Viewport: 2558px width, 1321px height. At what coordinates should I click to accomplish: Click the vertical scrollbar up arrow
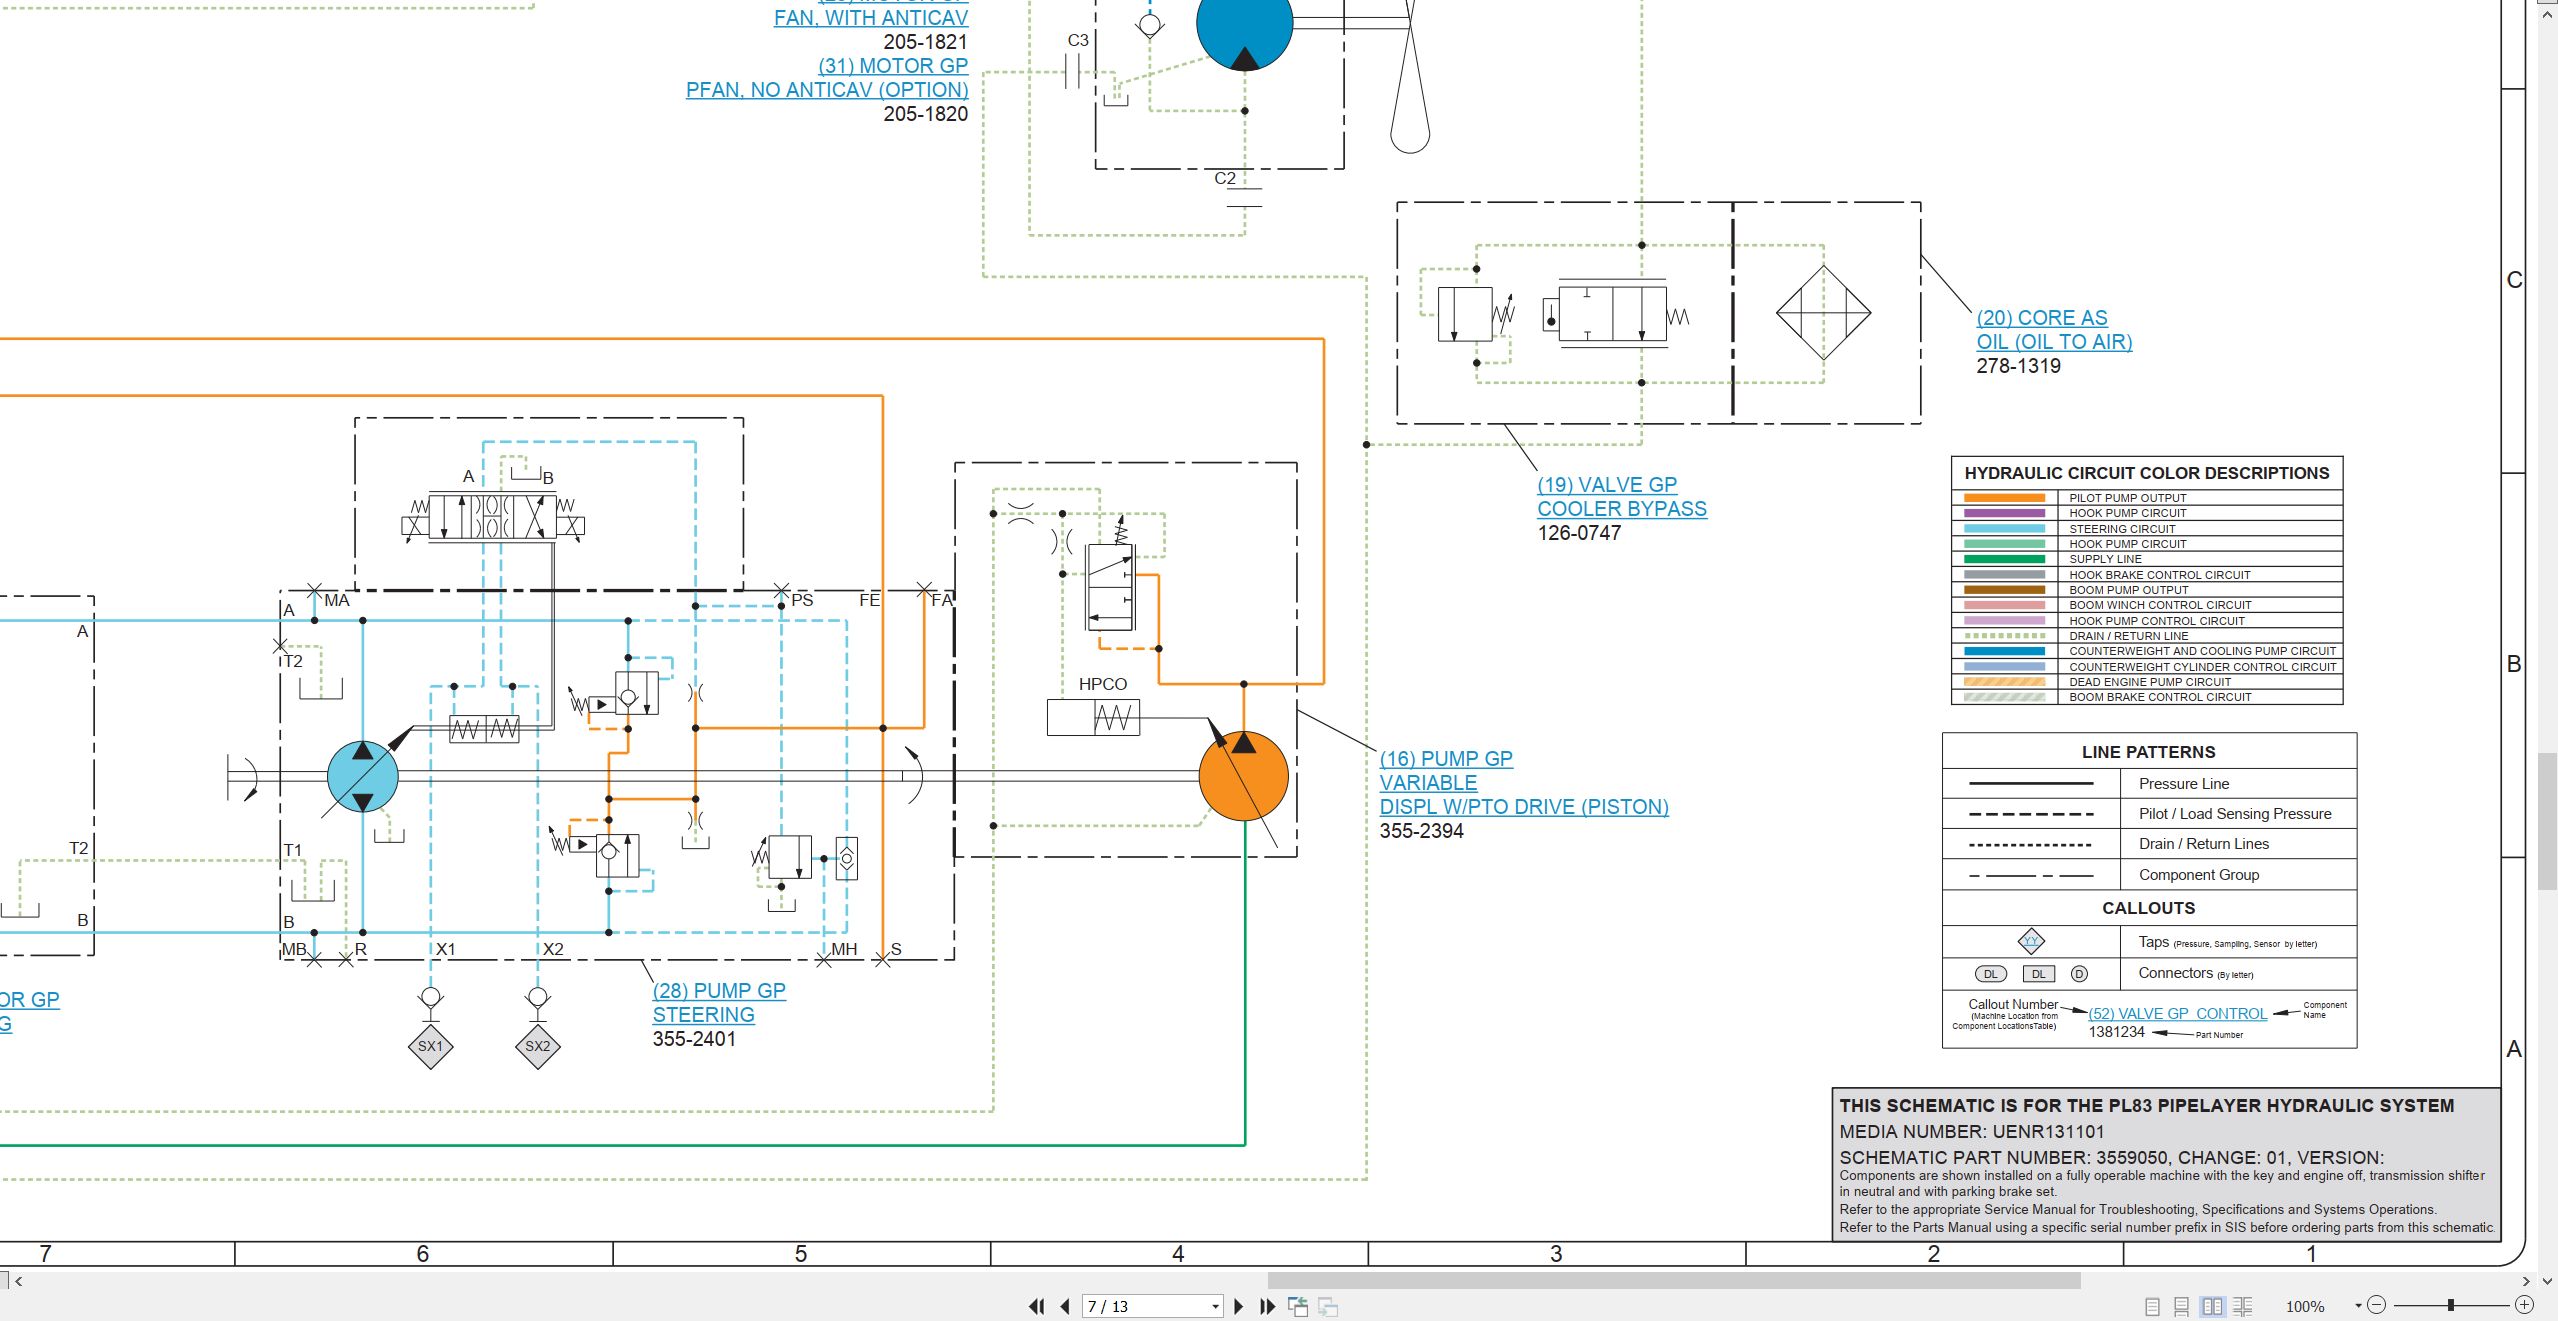[x=2547, y=13]
